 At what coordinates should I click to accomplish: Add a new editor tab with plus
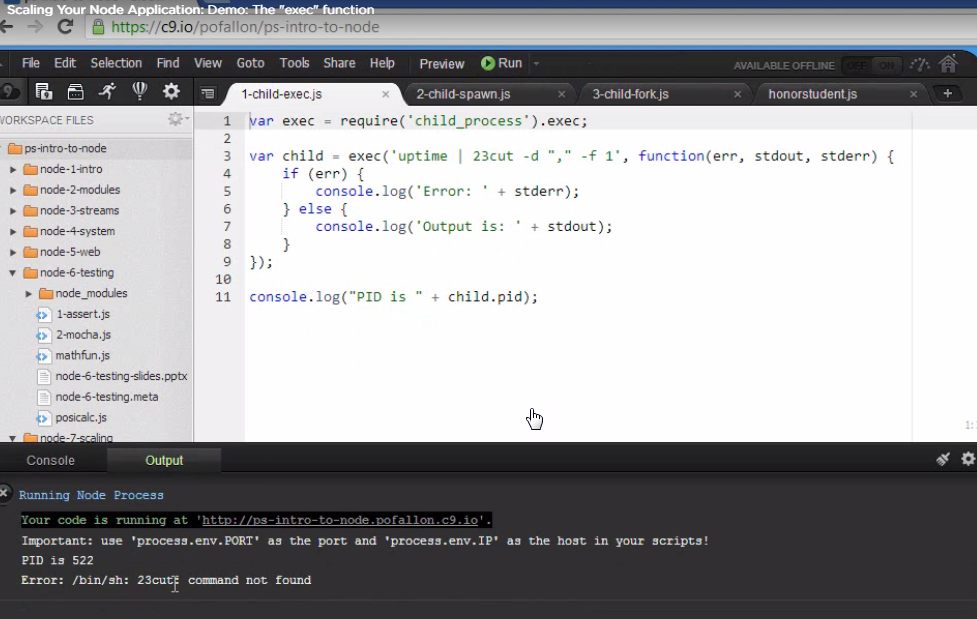coord(948,94)
